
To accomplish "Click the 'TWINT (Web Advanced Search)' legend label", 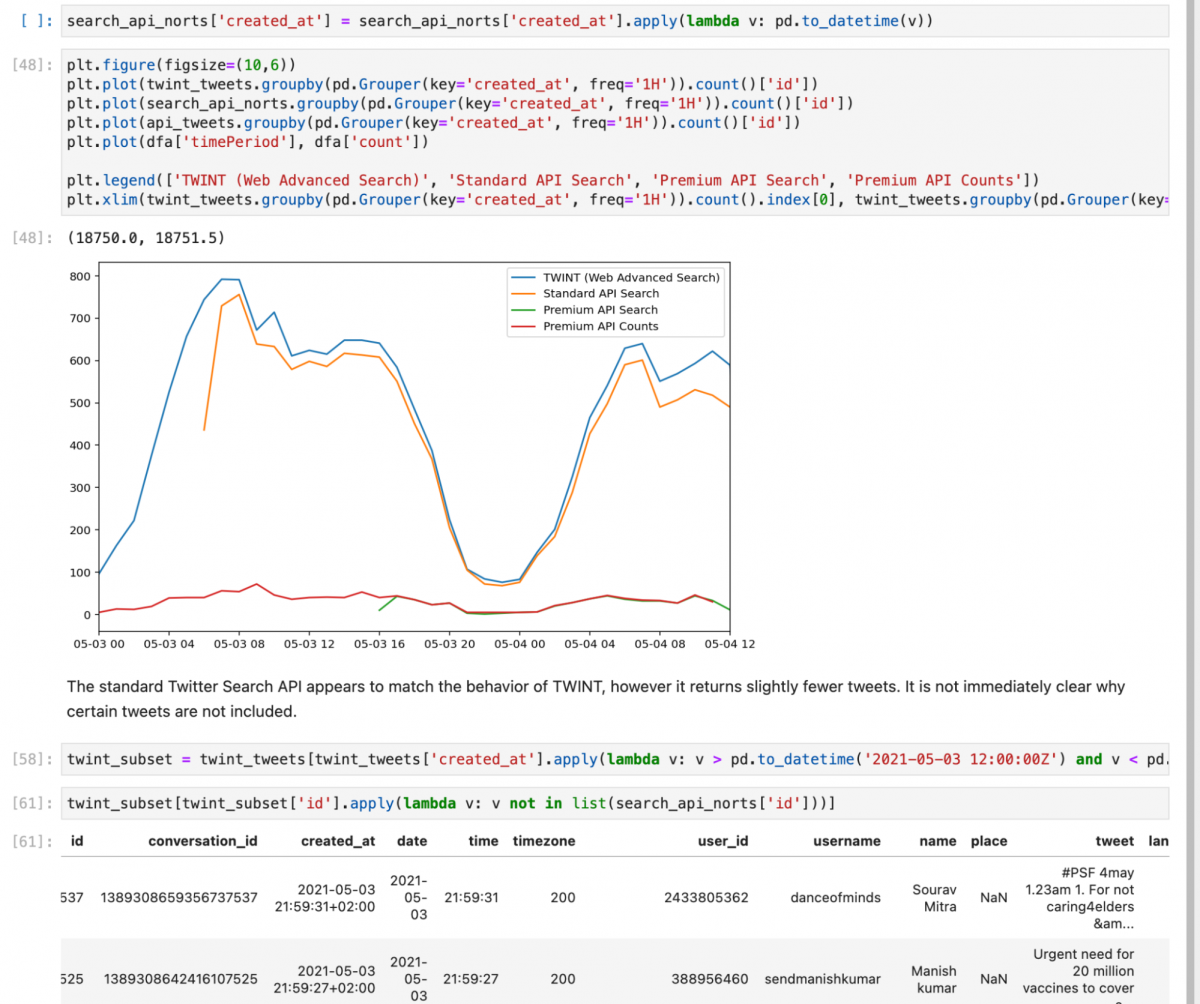I will tap(631, 277).
